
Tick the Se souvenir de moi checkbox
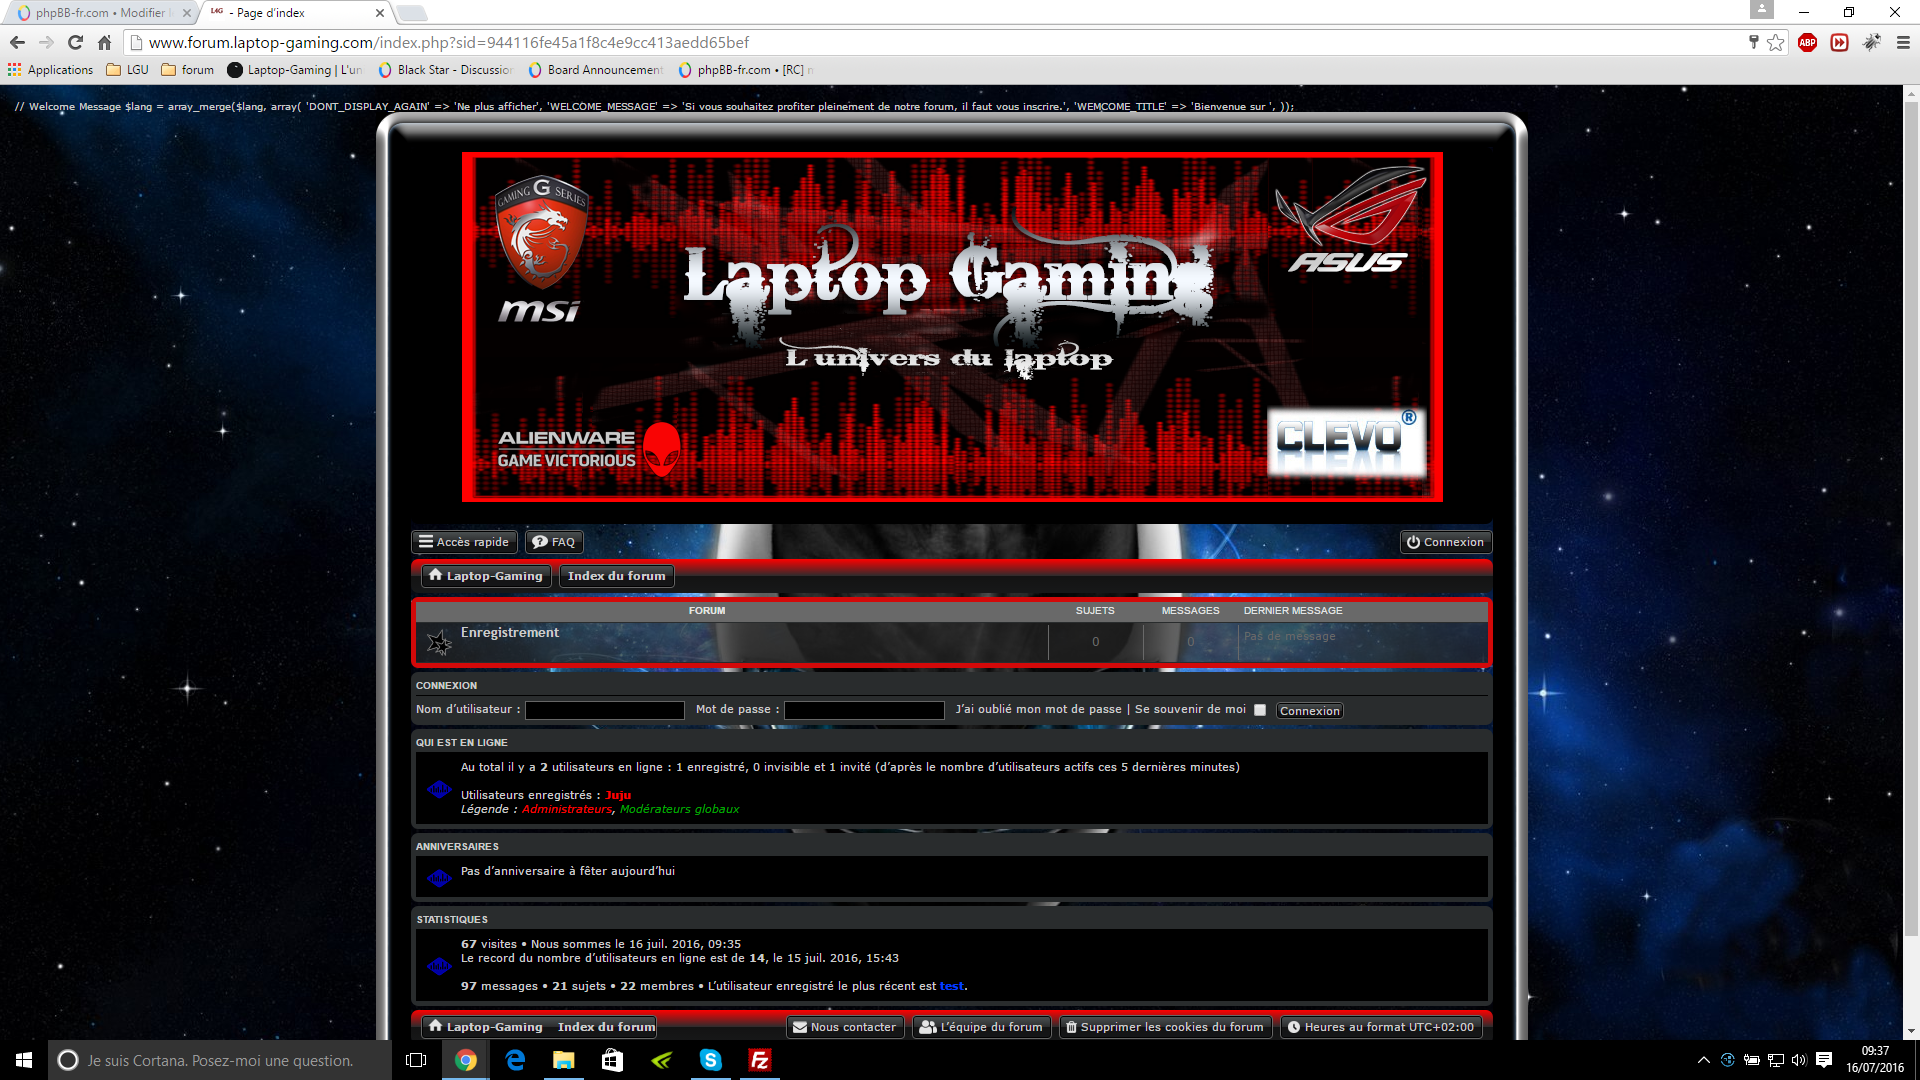(1260, 710)
